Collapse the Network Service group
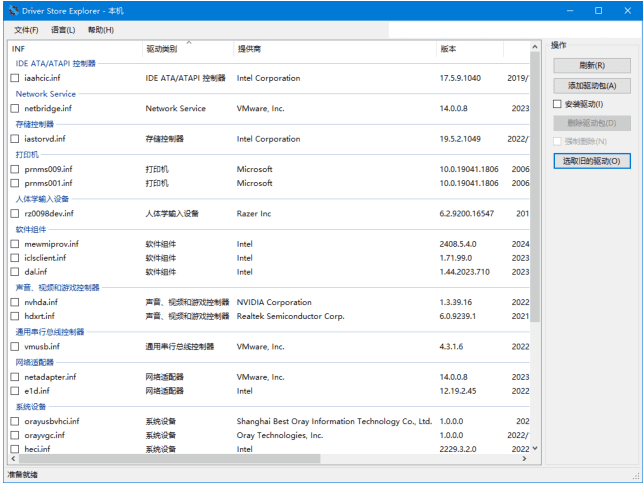644x484 pixels. click(45, 94)
